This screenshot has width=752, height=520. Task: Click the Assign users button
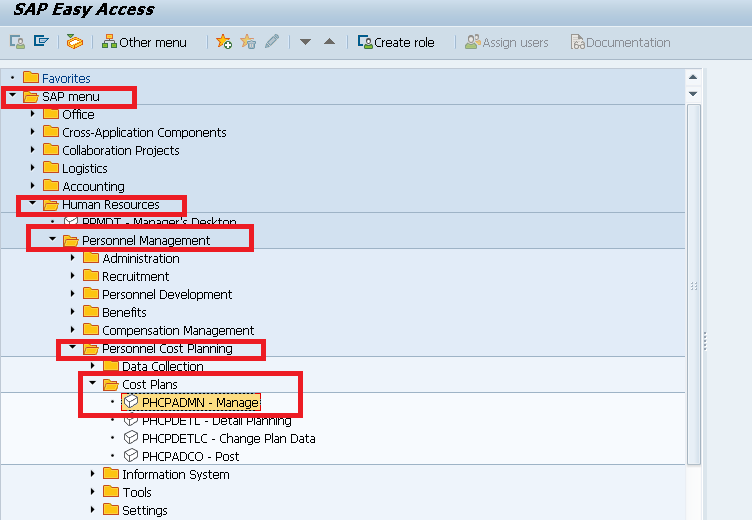pos(506,42)
